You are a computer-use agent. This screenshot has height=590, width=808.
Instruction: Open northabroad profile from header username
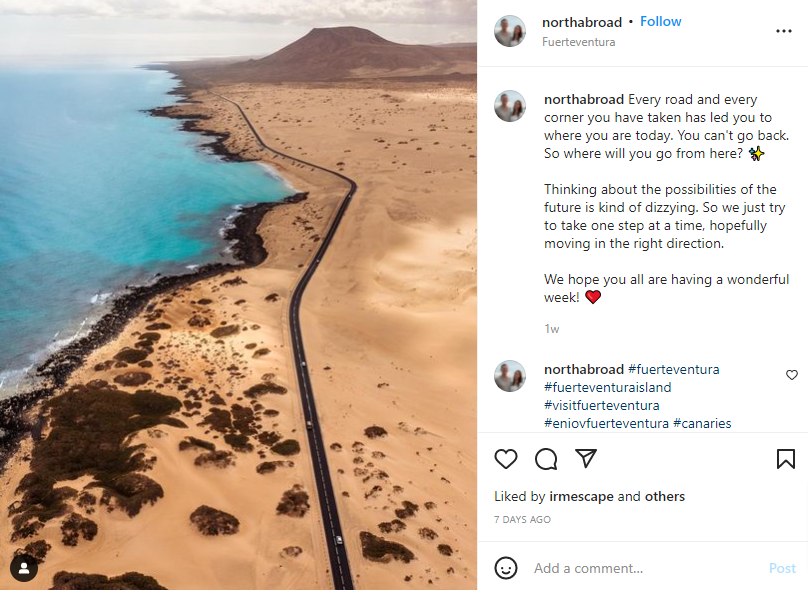(582, 22)
